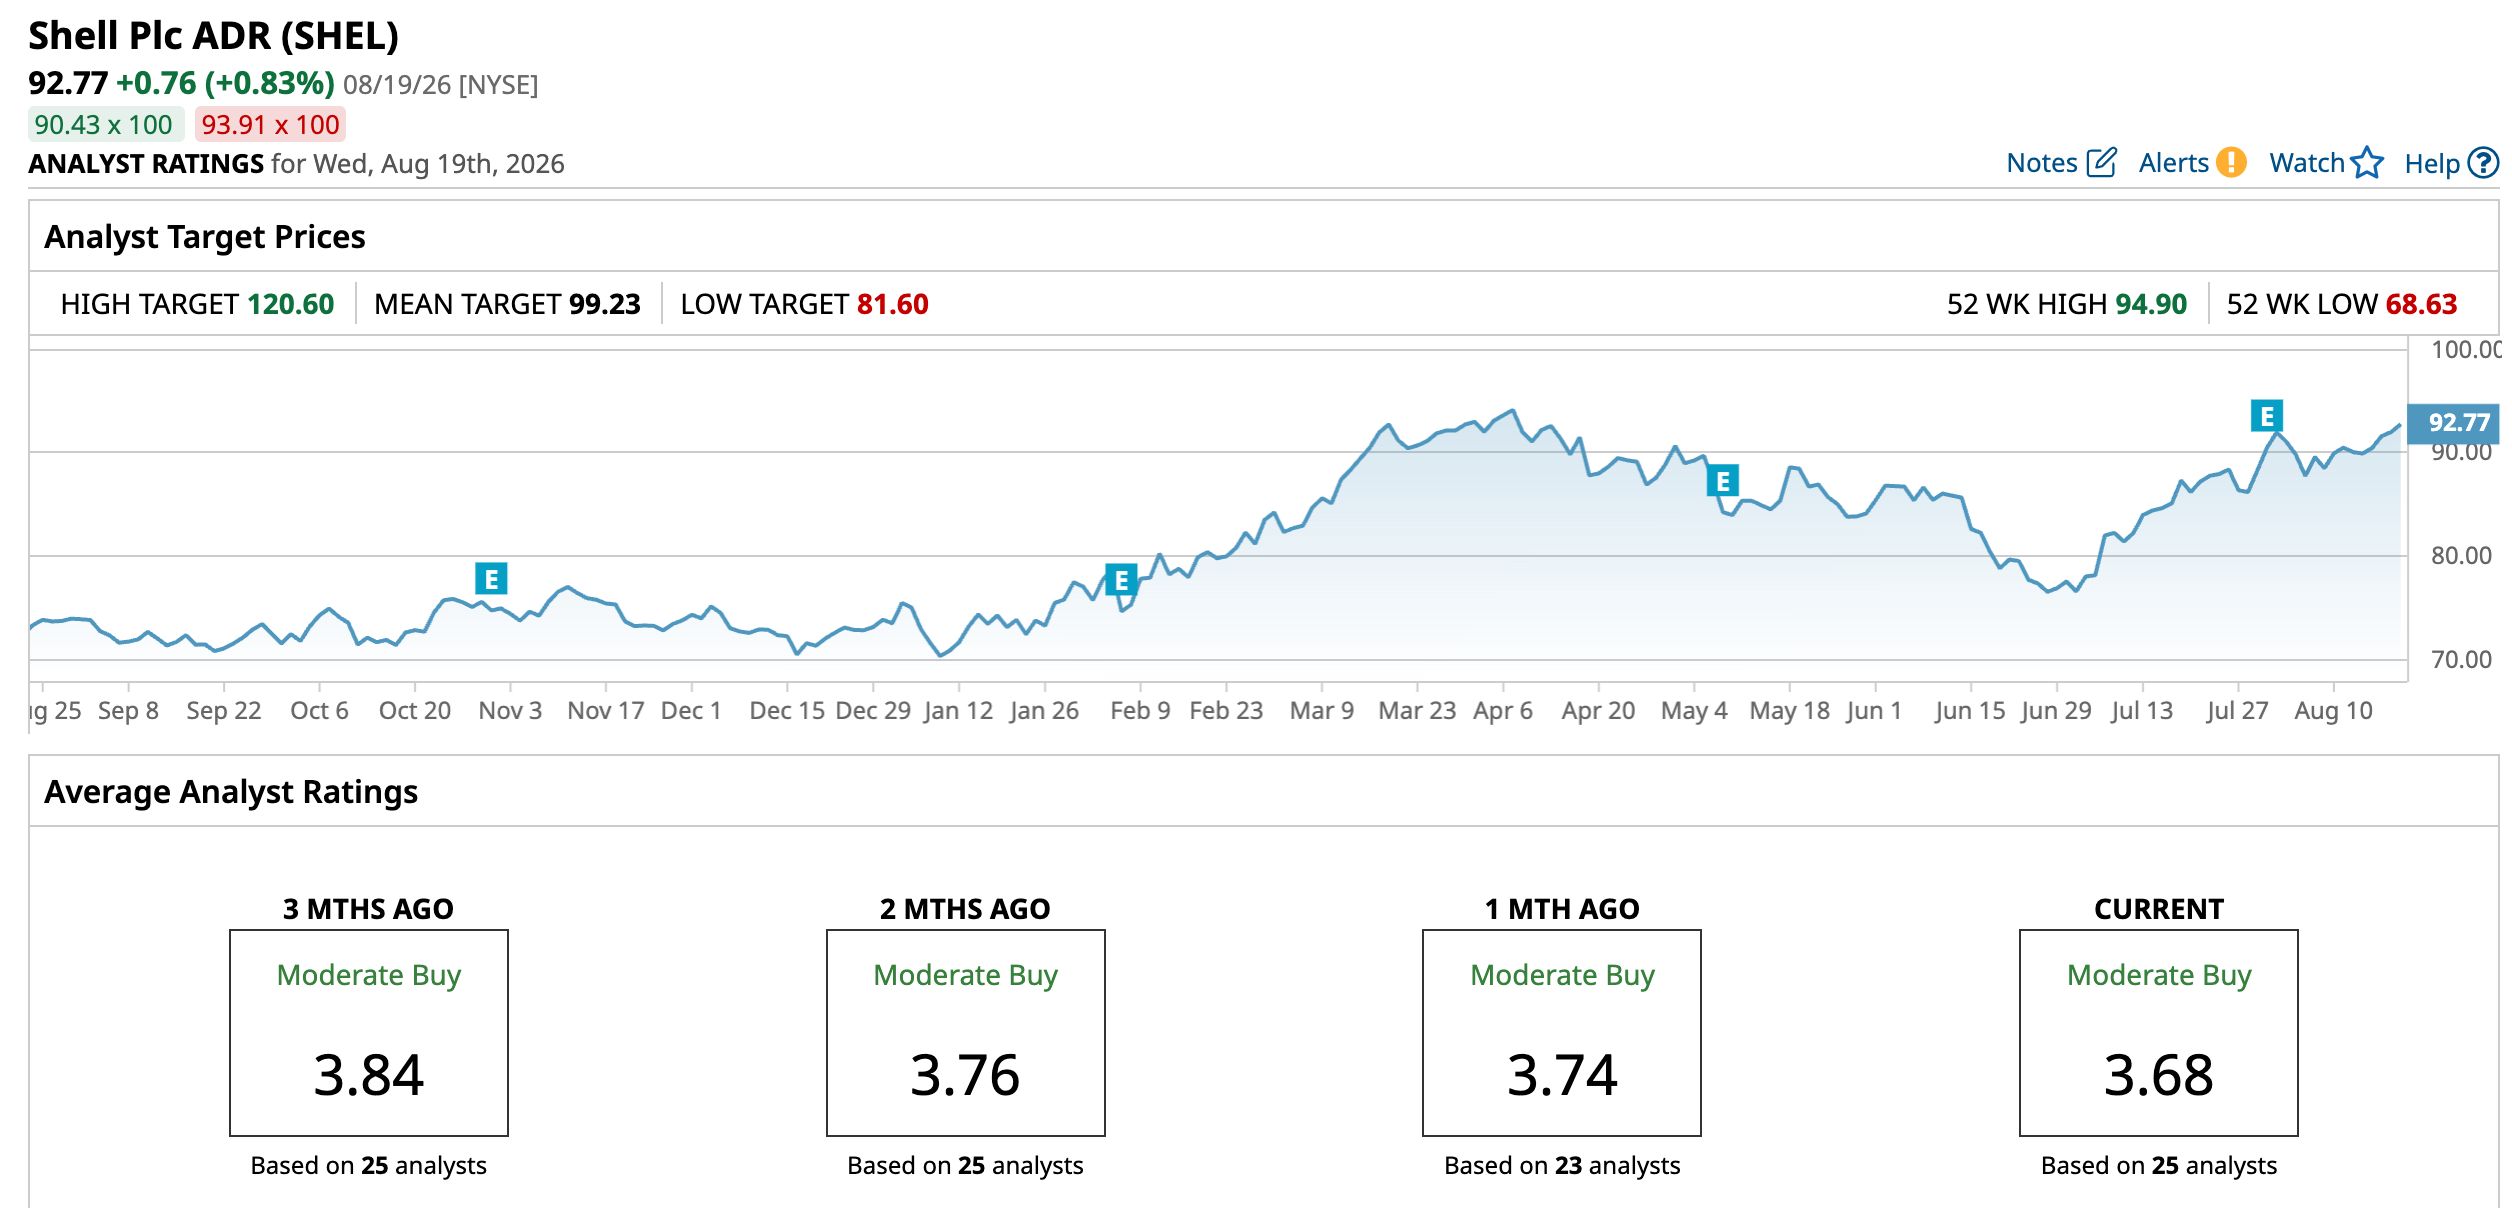Click the CURRENT column label
2512x1208 pixels.
click(2159, 909)
